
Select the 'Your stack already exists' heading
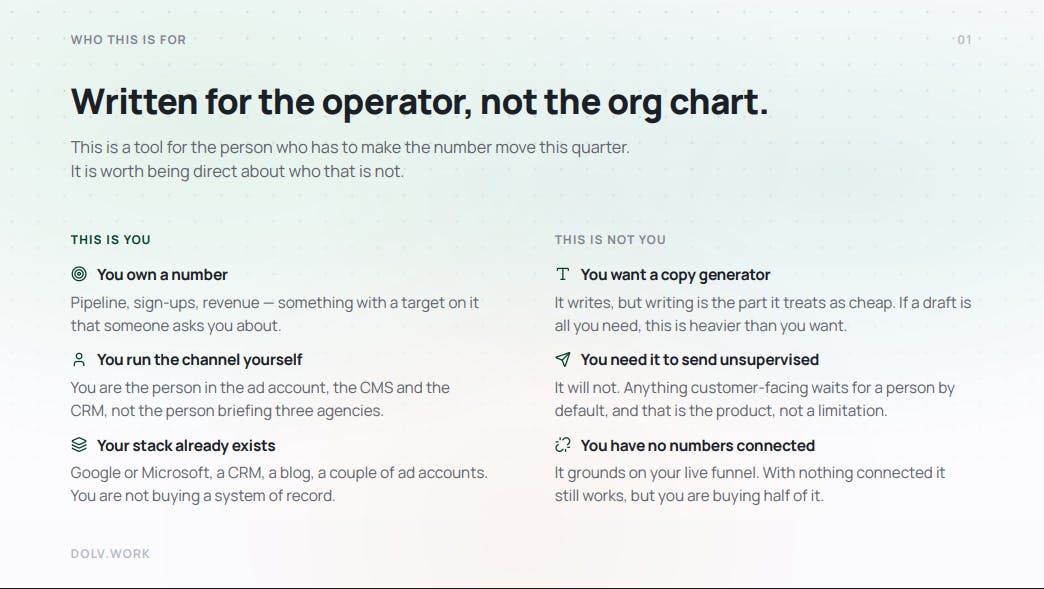186,445
